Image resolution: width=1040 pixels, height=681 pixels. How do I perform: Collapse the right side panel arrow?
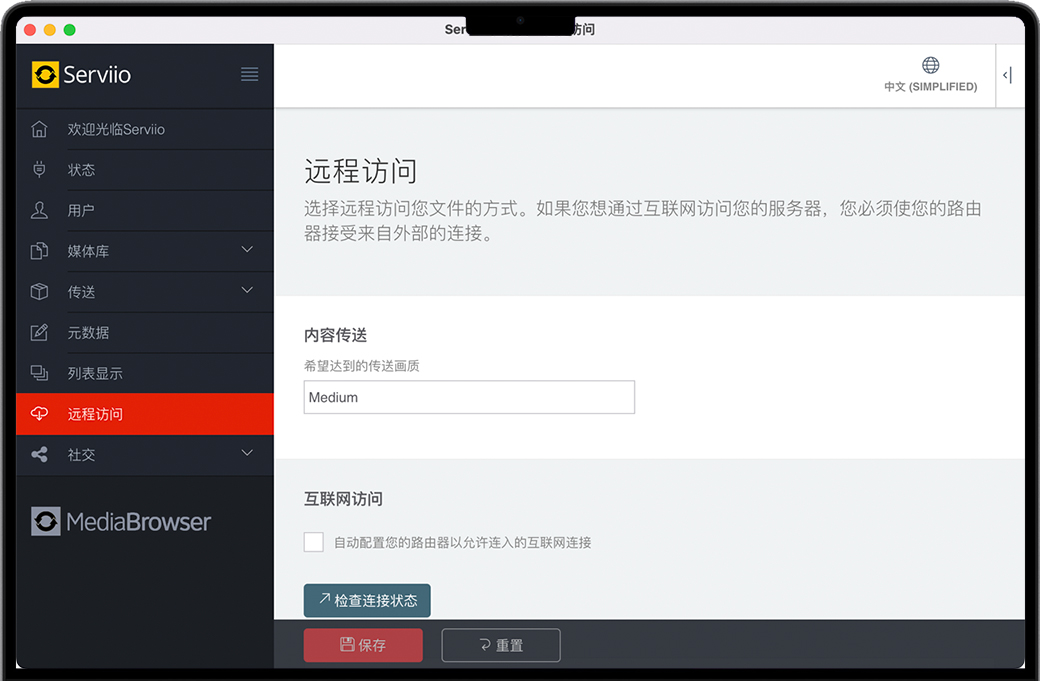tap(1008, 75)
